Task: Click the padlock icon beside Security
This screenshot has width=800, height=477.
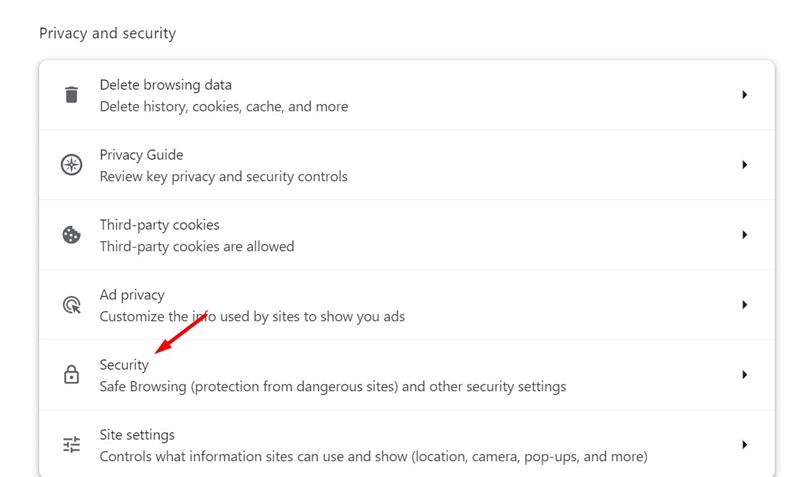Action: pos(71,375)
